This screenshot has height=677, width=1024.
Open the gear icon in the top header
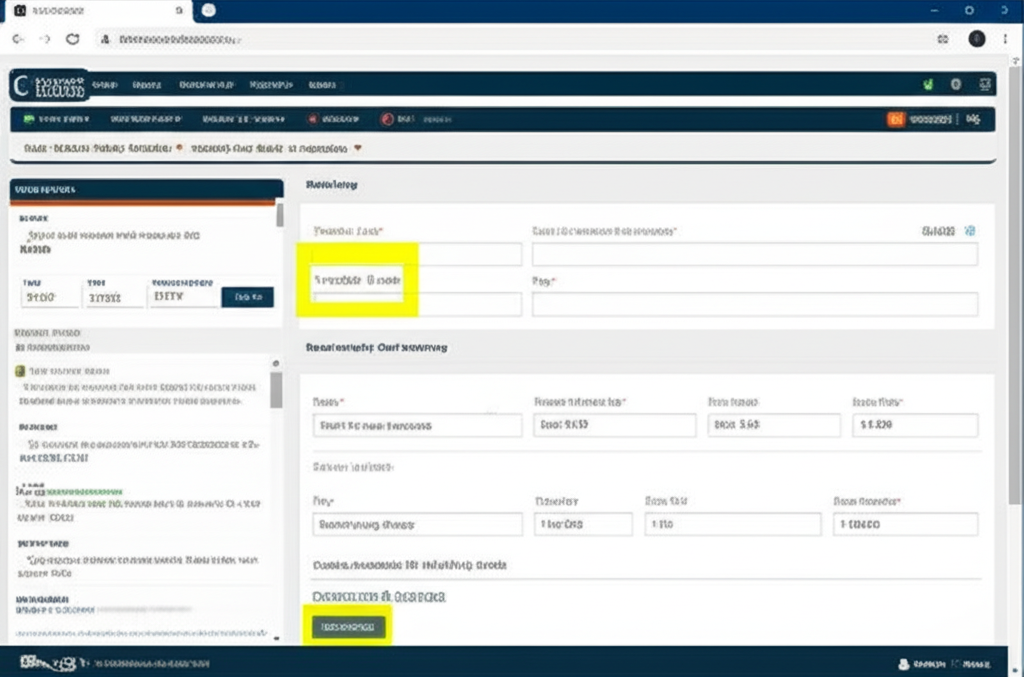pos(957,85)
